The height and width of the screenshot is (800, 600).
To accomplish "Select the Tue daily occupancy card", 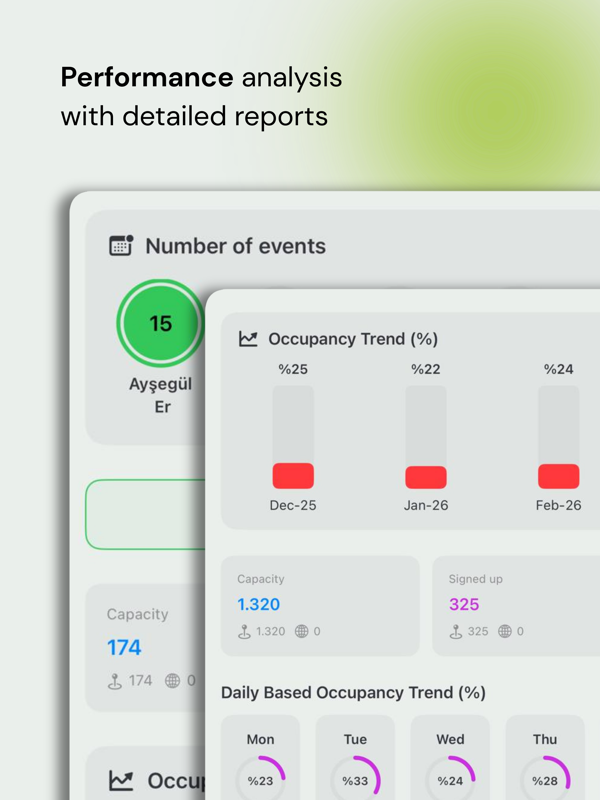I will [355, 757].
